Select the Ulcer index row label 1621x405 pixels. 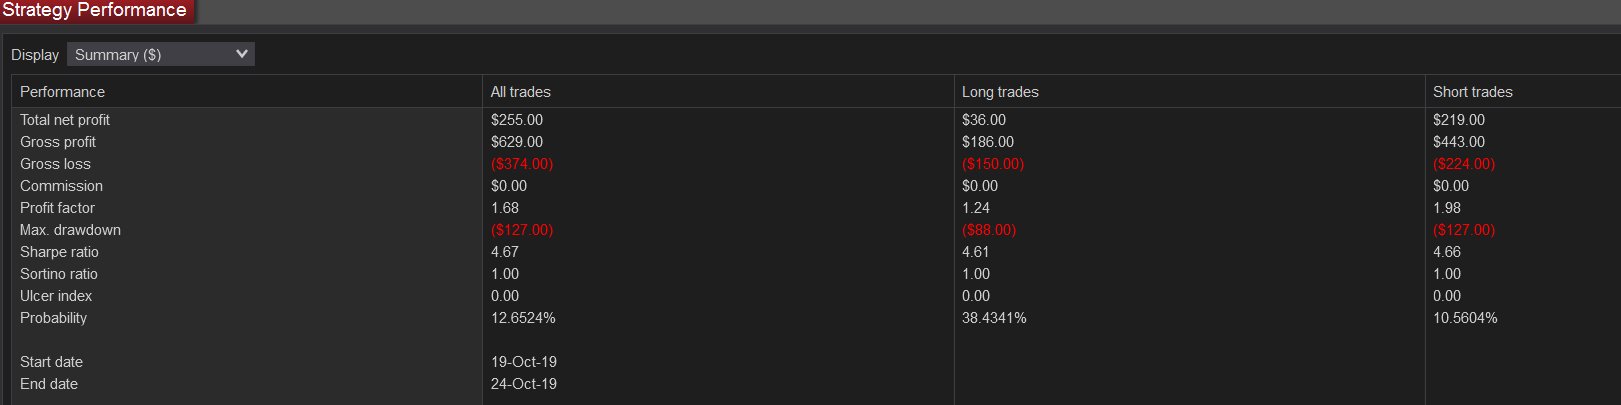tap(56, 296)
